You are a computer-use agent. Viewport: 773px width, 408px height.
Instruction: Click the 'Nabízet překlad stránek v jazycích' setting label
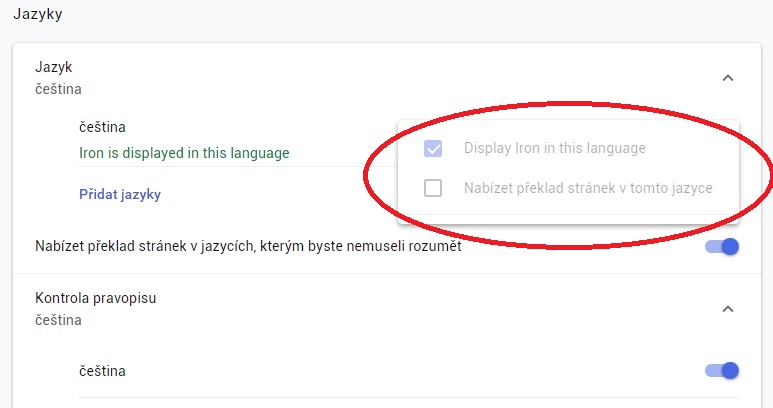248,246
